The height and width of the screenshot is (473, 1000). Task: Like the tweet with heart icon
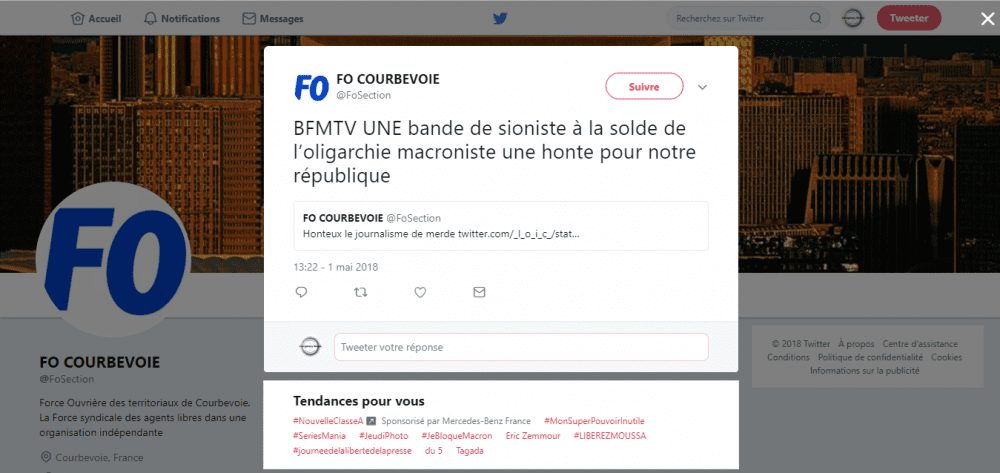pyautogui.click(x=420, y=292)
